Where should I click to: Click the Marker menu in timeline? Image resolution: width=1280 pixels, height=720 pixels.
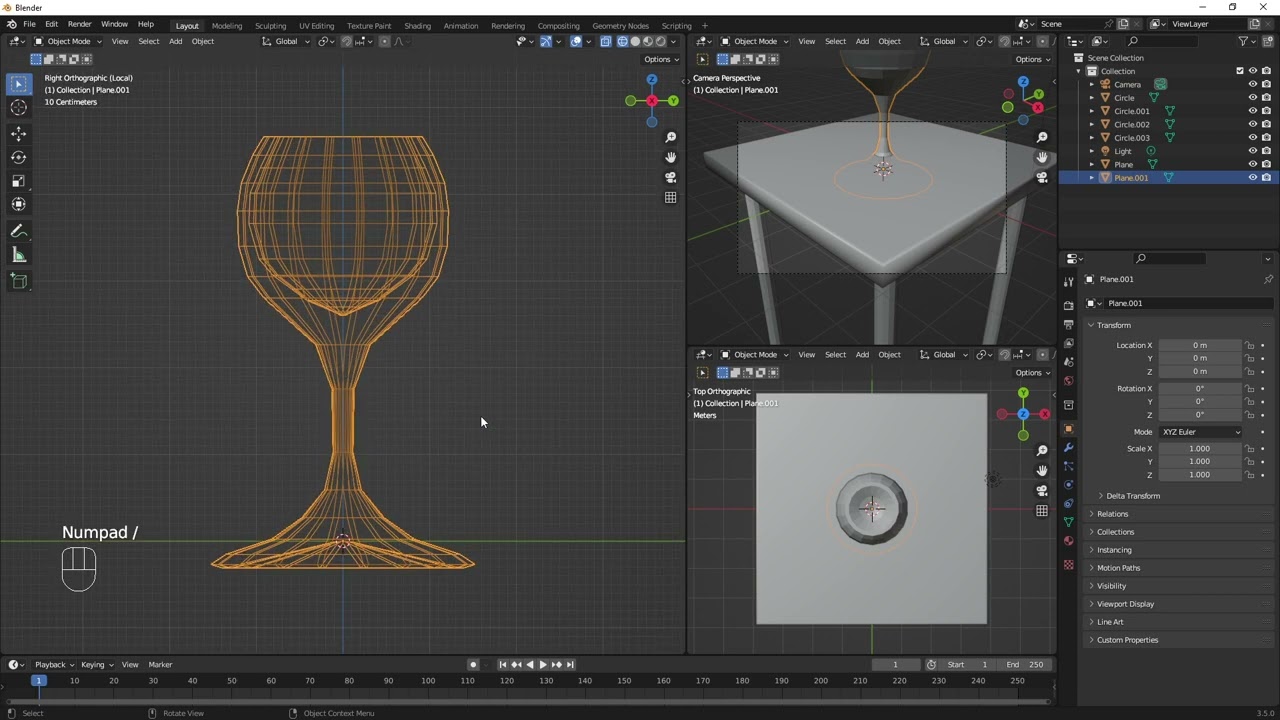(160, 665)
